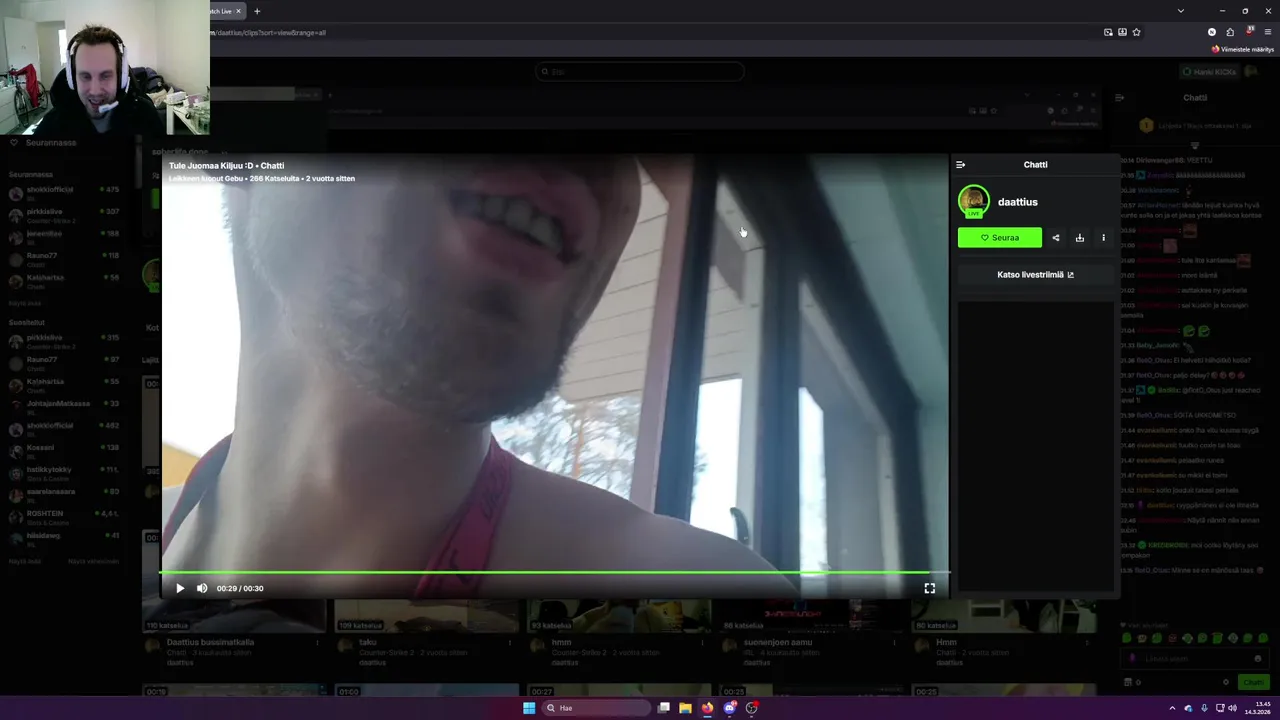The height and width of the screenshot is (720, 1280).
Task: Open the daattius channel name link
Action: [1017, 202]
